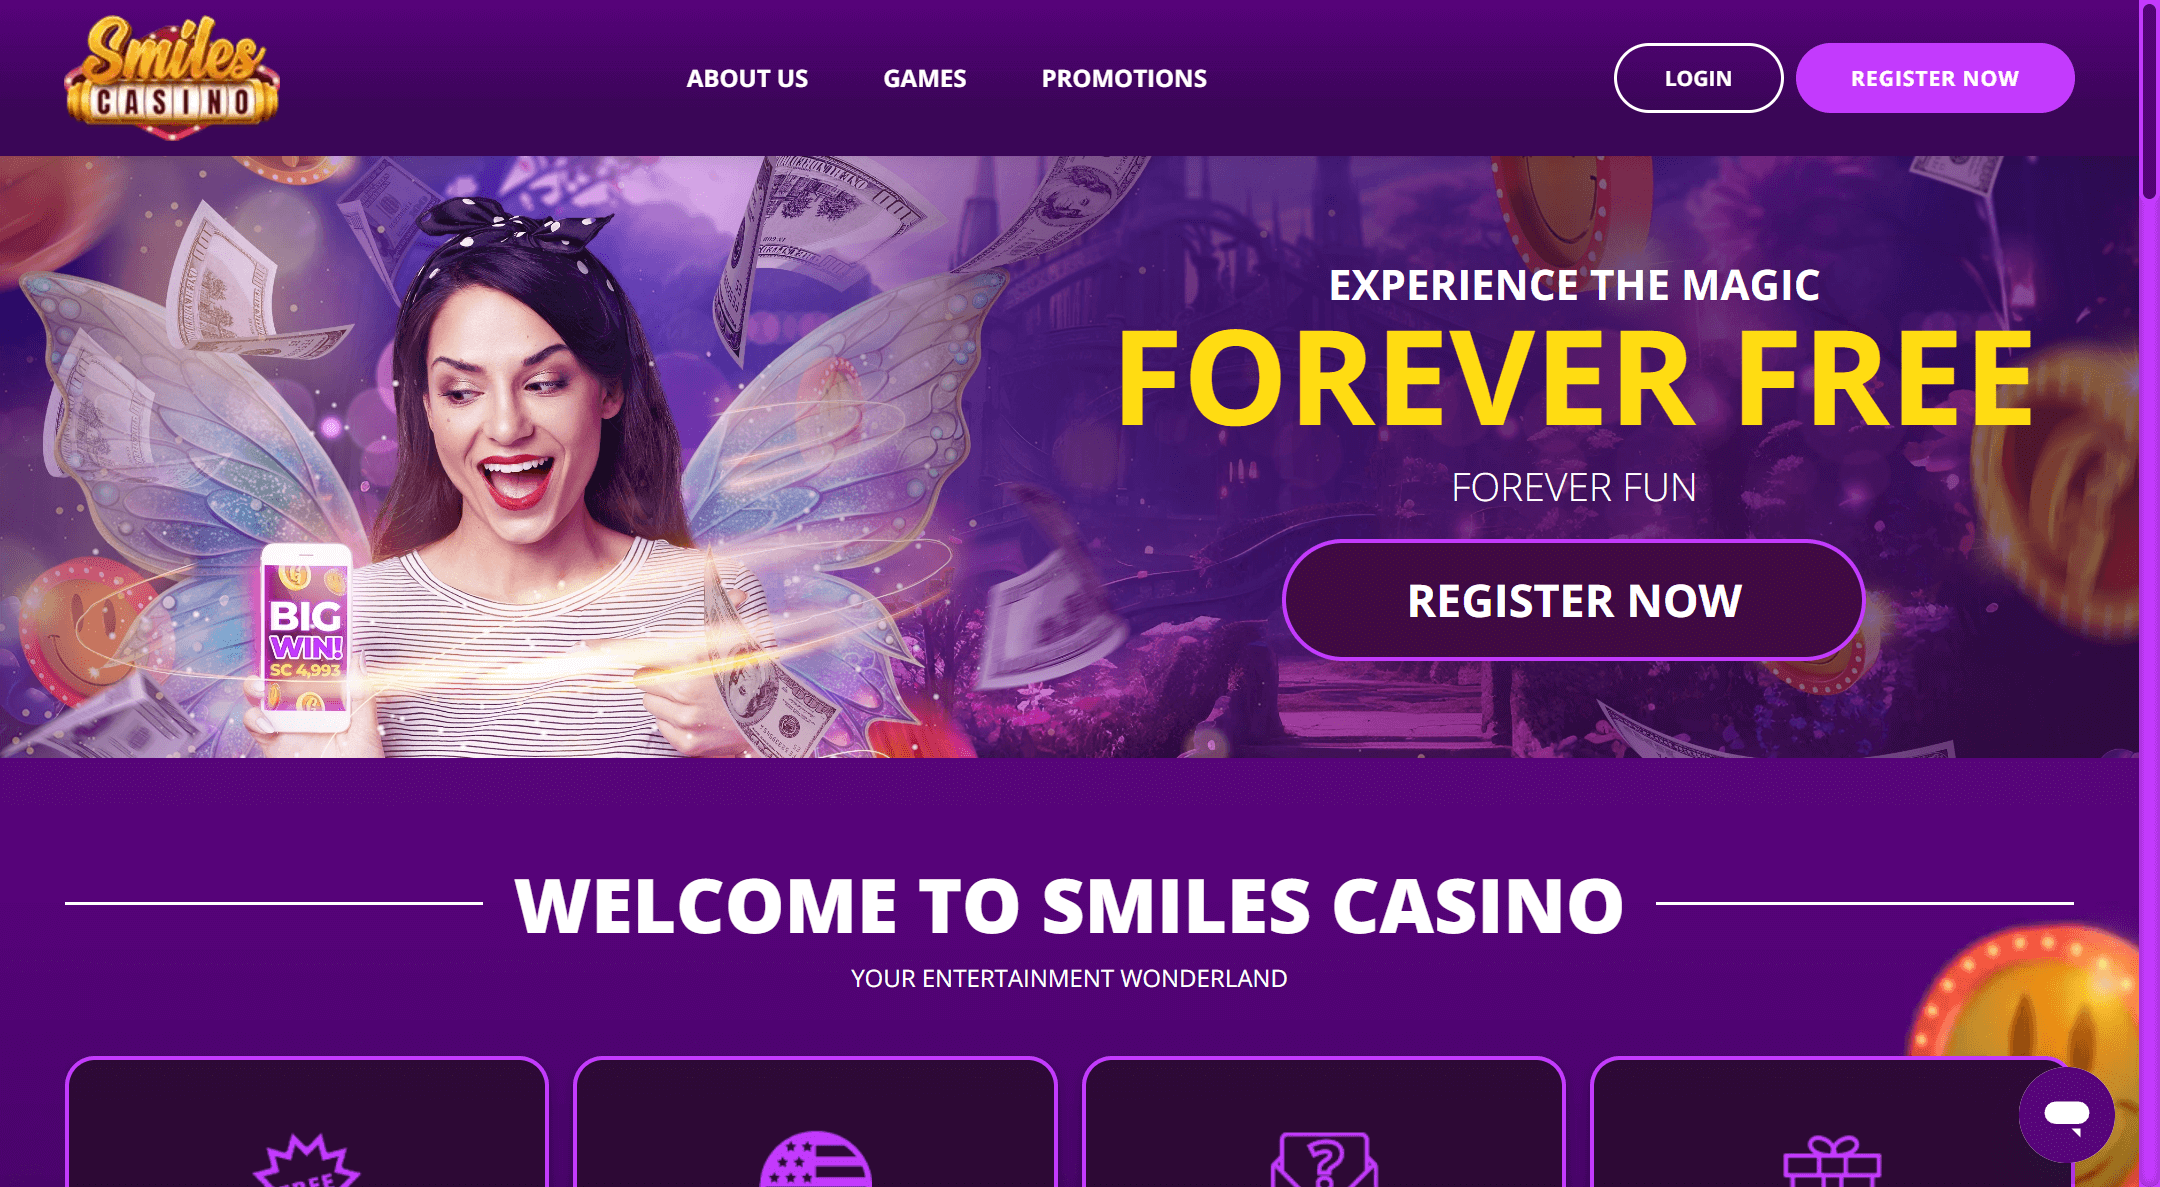Image resolution: width=2160 pixels, height=1187 pixels.
Task: Click the Login button
Action: click(1698, 78)
